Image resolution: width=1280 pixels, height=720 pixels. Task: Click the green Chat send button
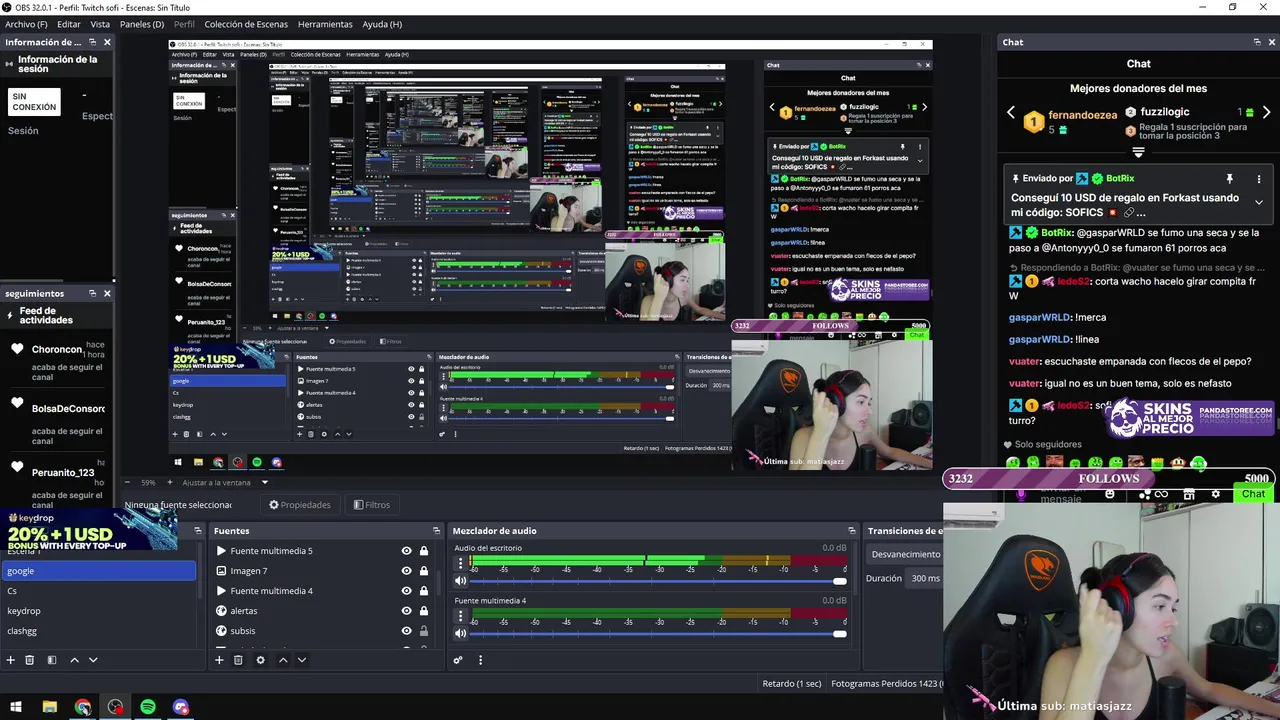click(x=1253, y=494)
